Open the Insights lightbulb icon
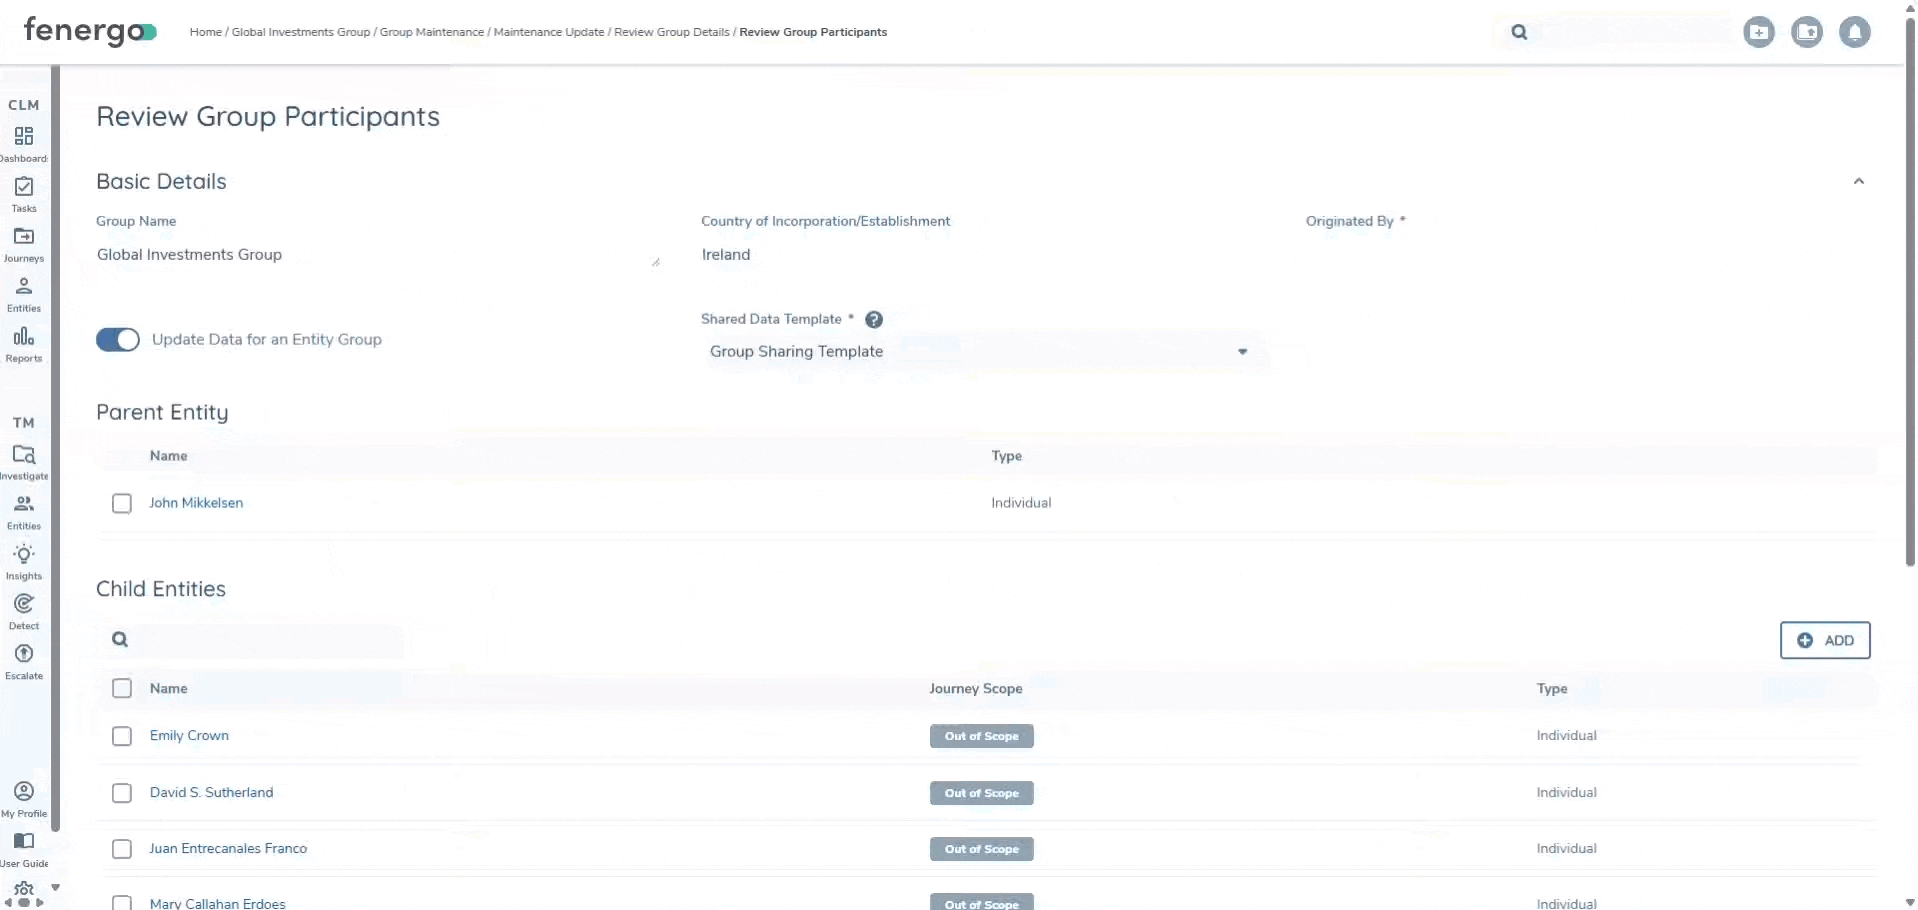 (24, 555)
